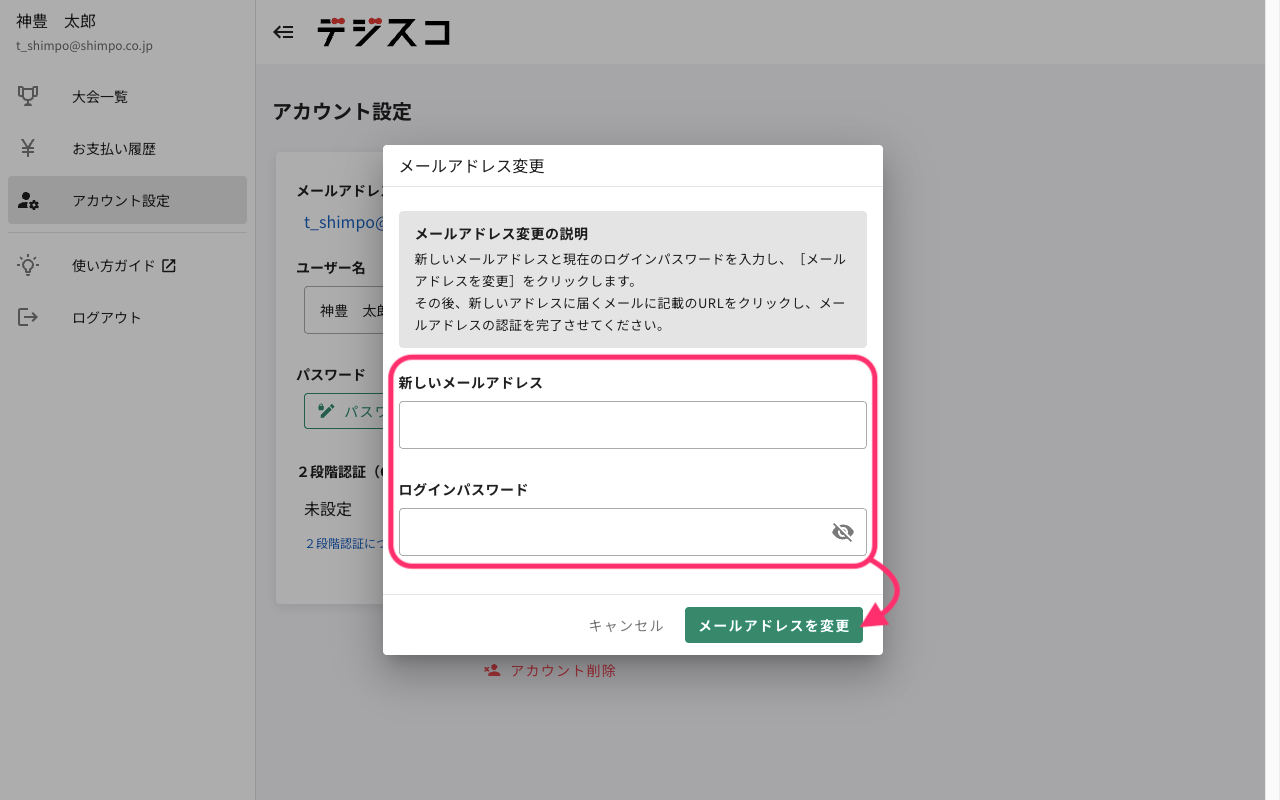Click the yen icon for お支払い履歴
Image resolution: width=1280 pixels, height=800 pixels.
29,148
